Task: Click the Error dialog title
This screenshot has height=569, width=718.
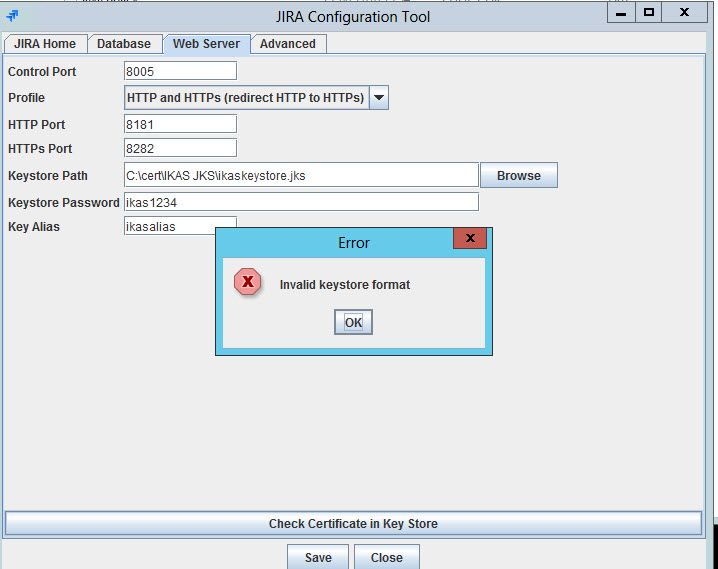Action: [354, 243]
